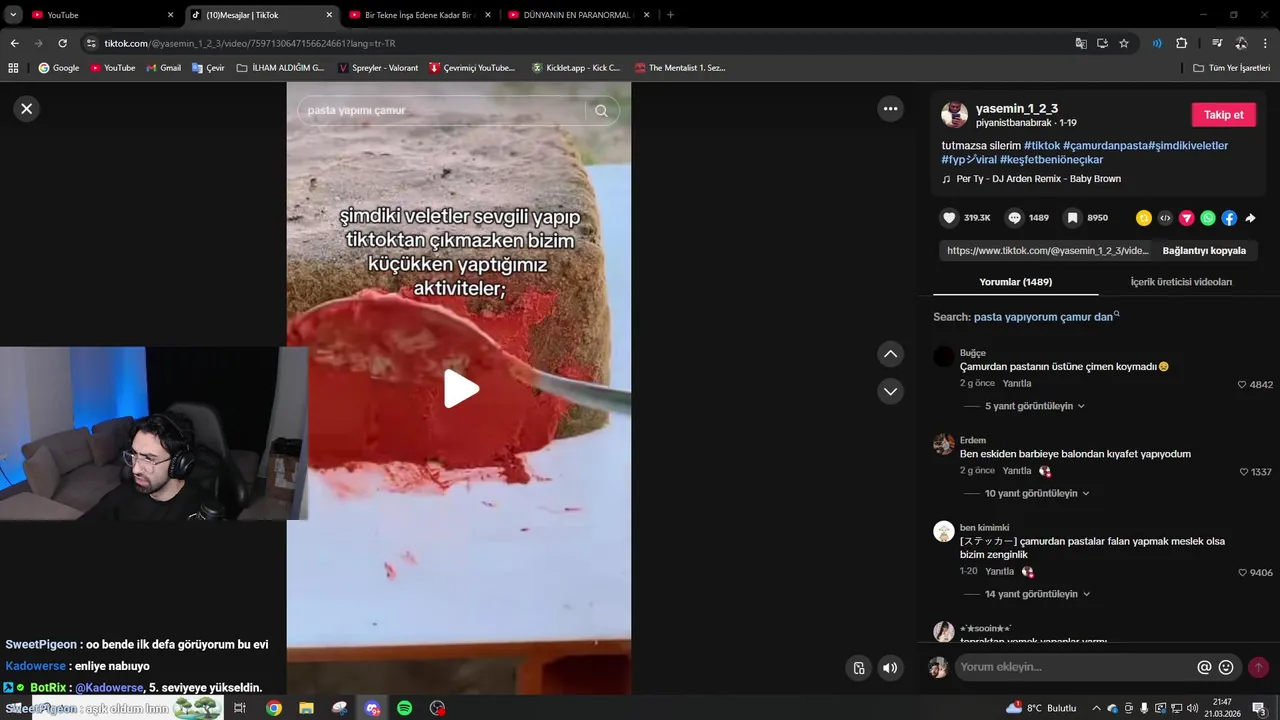Open the tab search dropdown arrow

[x=13, y=15]
